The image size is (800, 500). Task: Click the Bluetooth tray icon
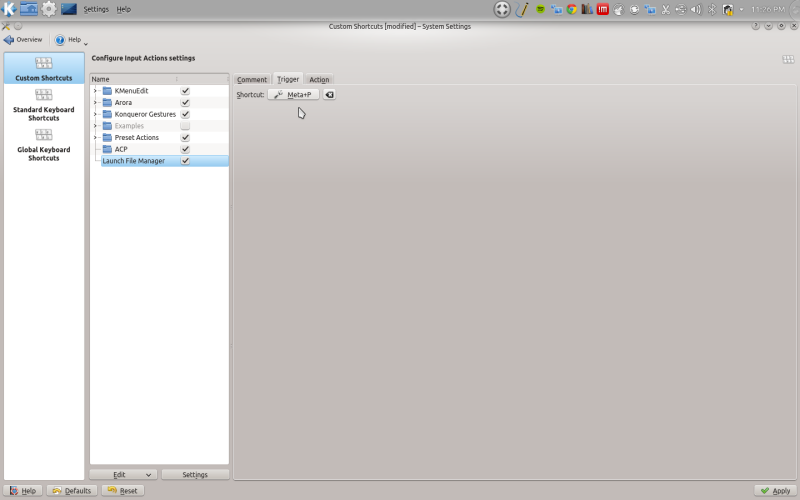tap(712, 9)
